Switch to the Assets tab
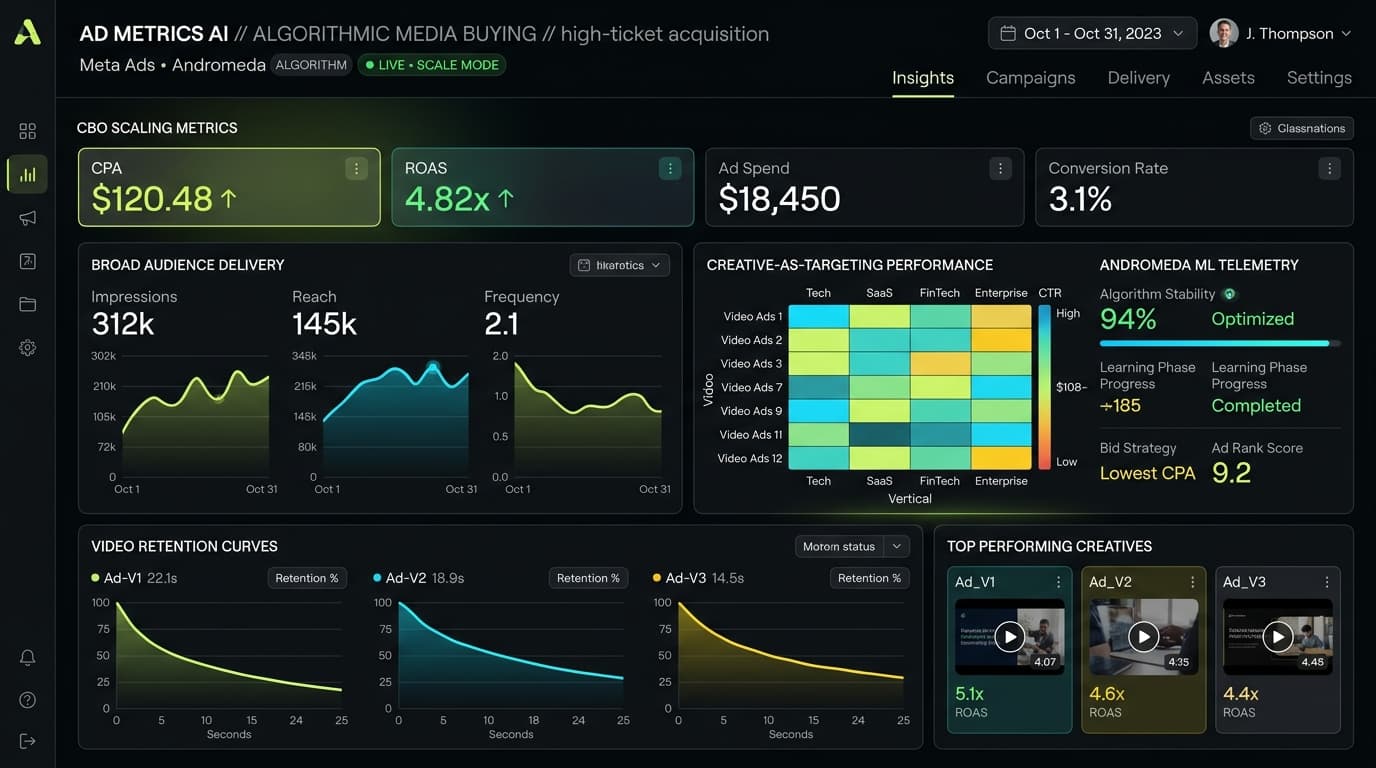 (x=1228, y=78)
